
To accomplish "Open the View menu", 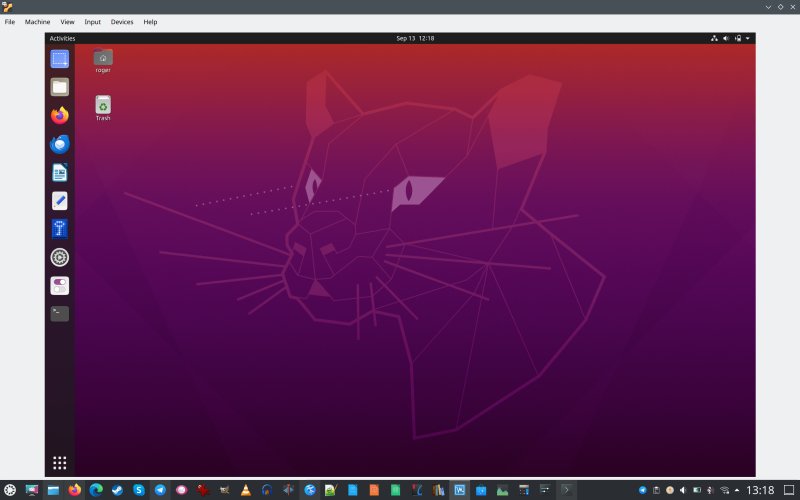I will 67,21.
